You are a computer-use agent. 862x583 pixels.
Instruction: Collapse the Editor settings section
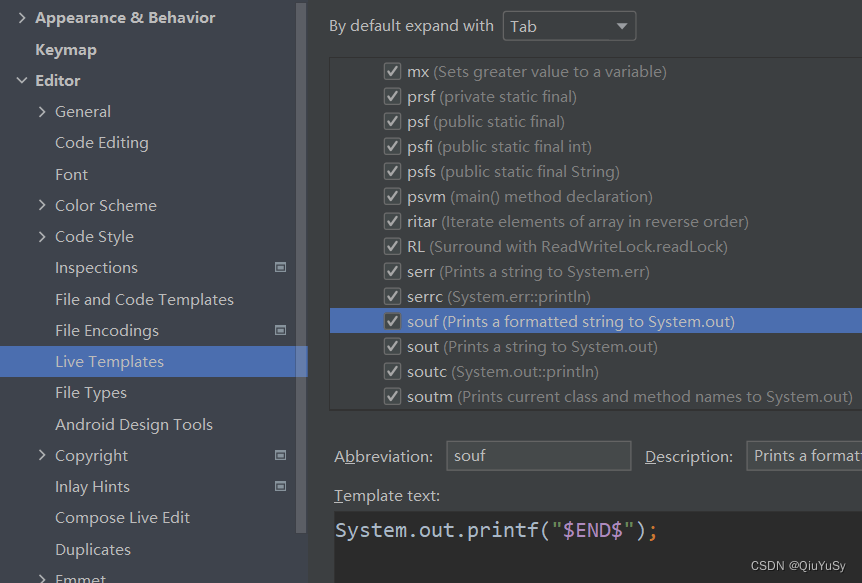pyautogui.click(x=22, y=81)
